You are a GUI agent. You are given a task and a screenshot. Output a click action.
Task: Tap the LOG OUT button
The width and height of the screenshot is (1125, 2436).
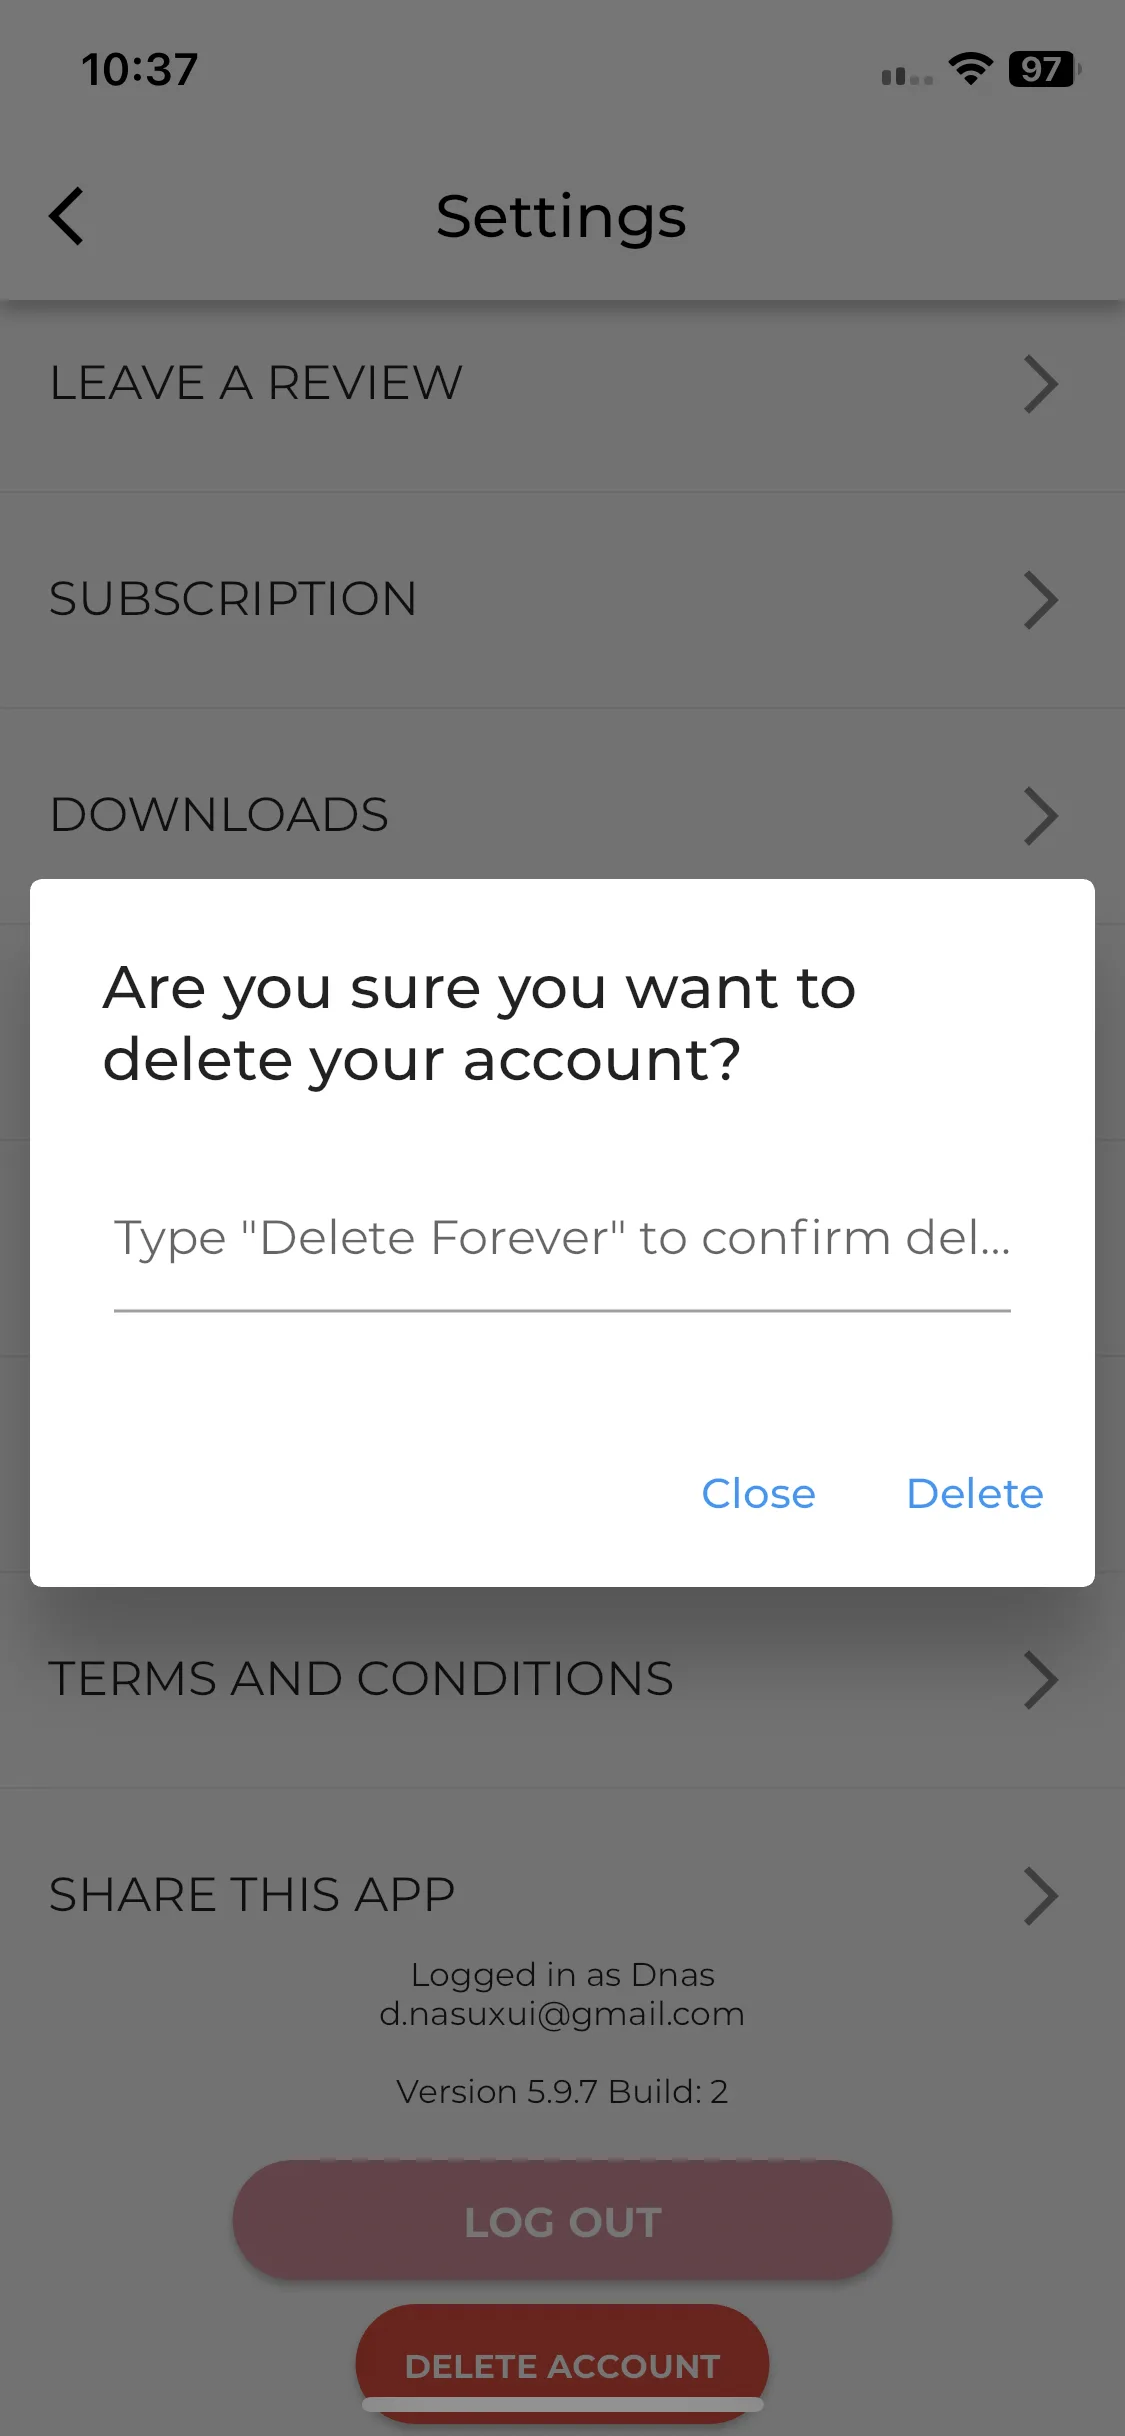tap(562, 2221)
